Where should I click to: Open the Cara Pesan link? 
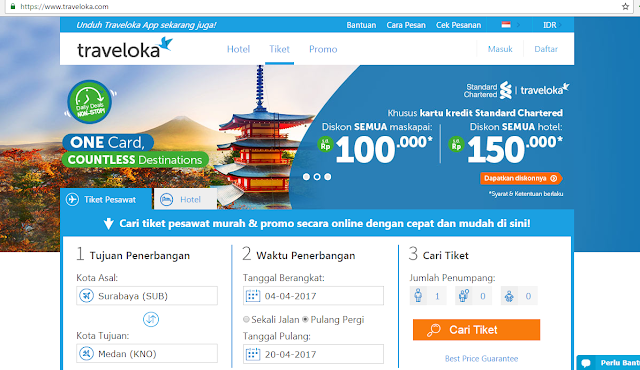pos(406,25)
